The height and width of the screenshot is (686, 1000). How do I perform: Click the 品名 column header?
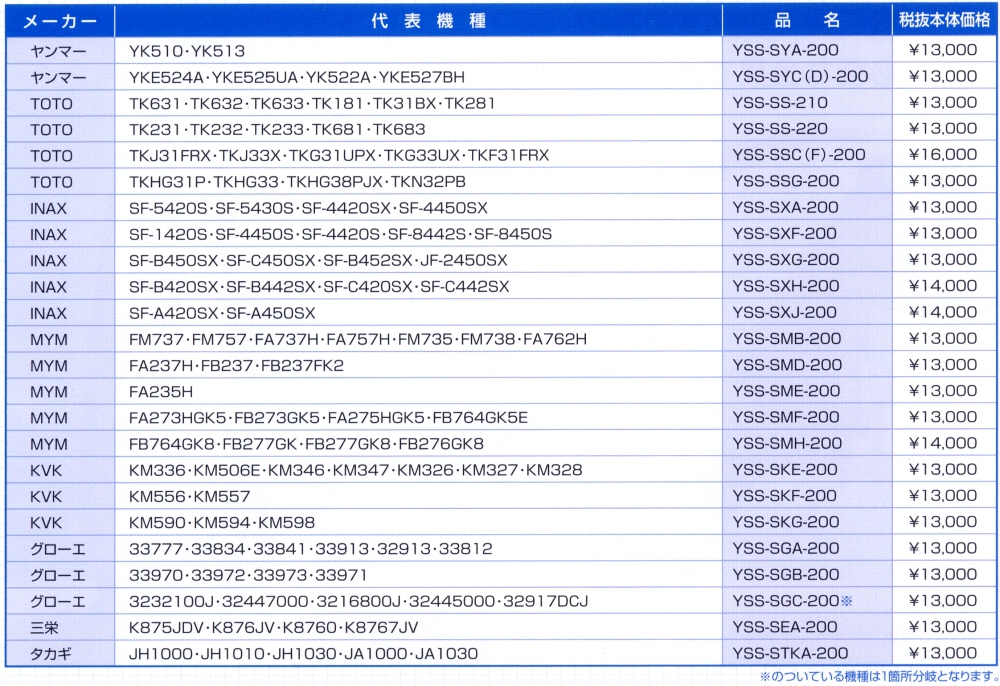[807, 21]
